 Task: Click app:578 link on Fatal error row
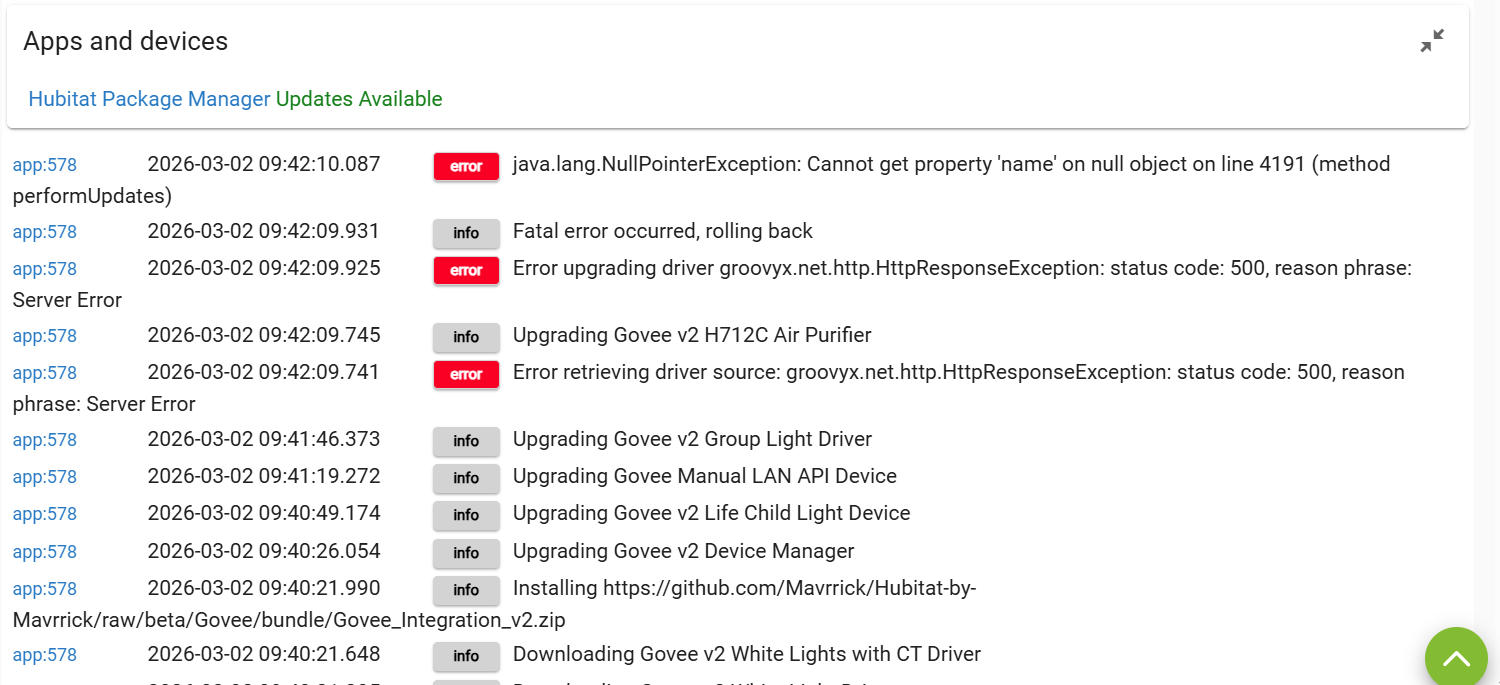click(x=45, y=232)
